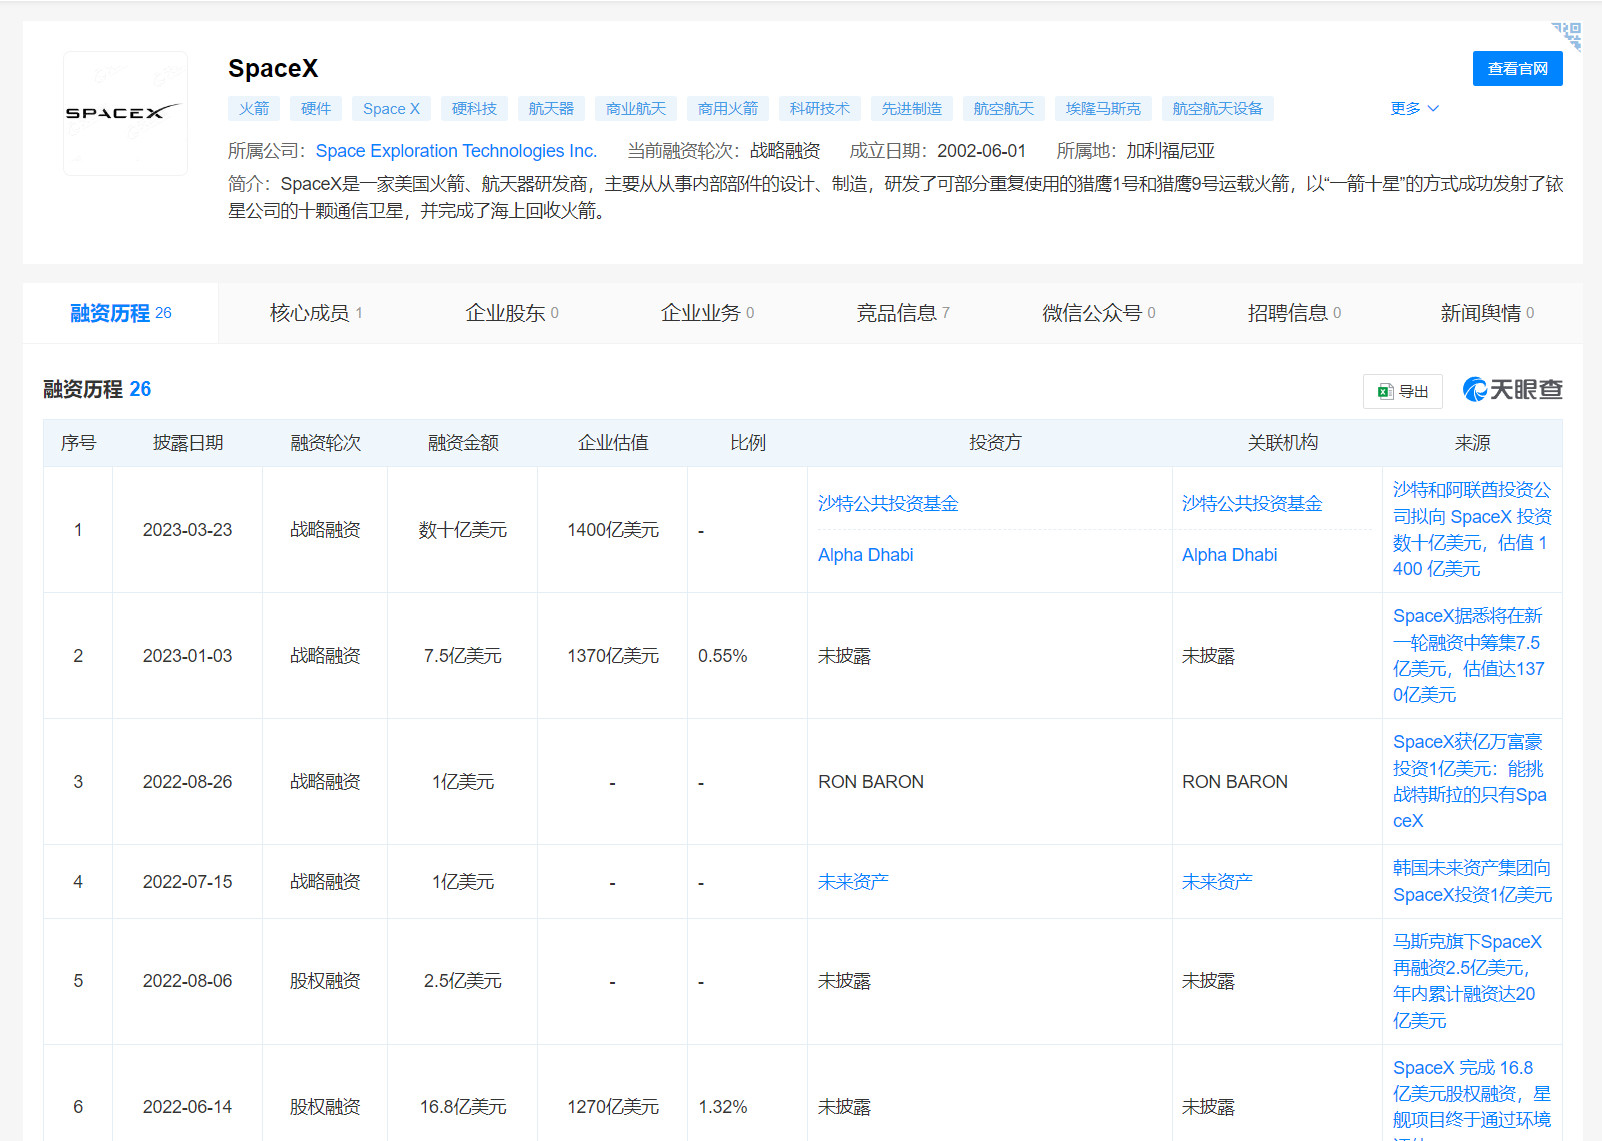Open the Space Exploration Technologies Inc. link

coord(456,151)
